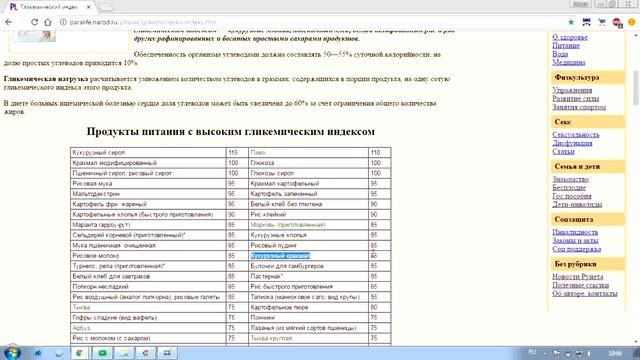
Task: Focus the address bar with paralife.narod.ru
Action: tap(310, 22)
